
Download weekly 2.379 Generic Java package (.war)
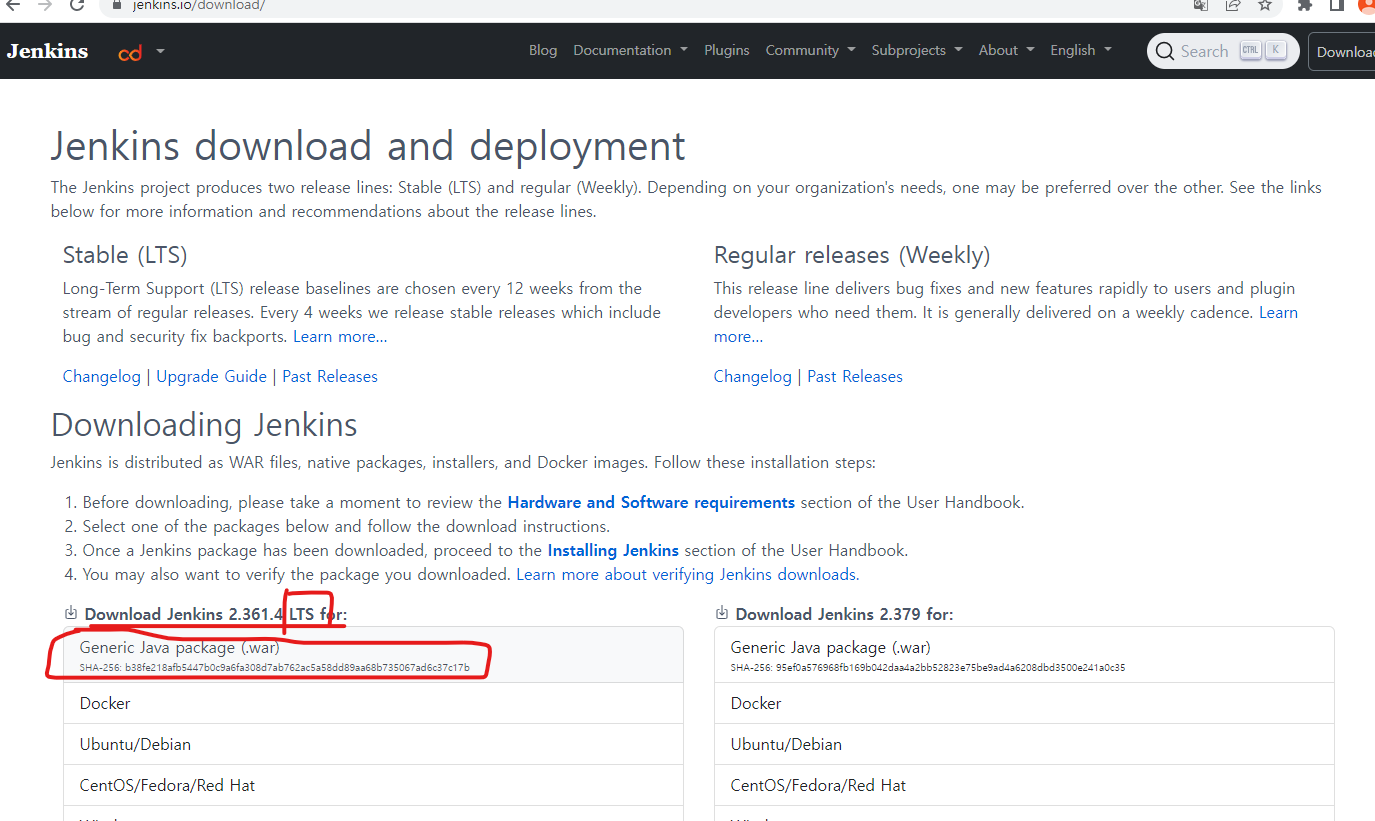click(1025, 655)
